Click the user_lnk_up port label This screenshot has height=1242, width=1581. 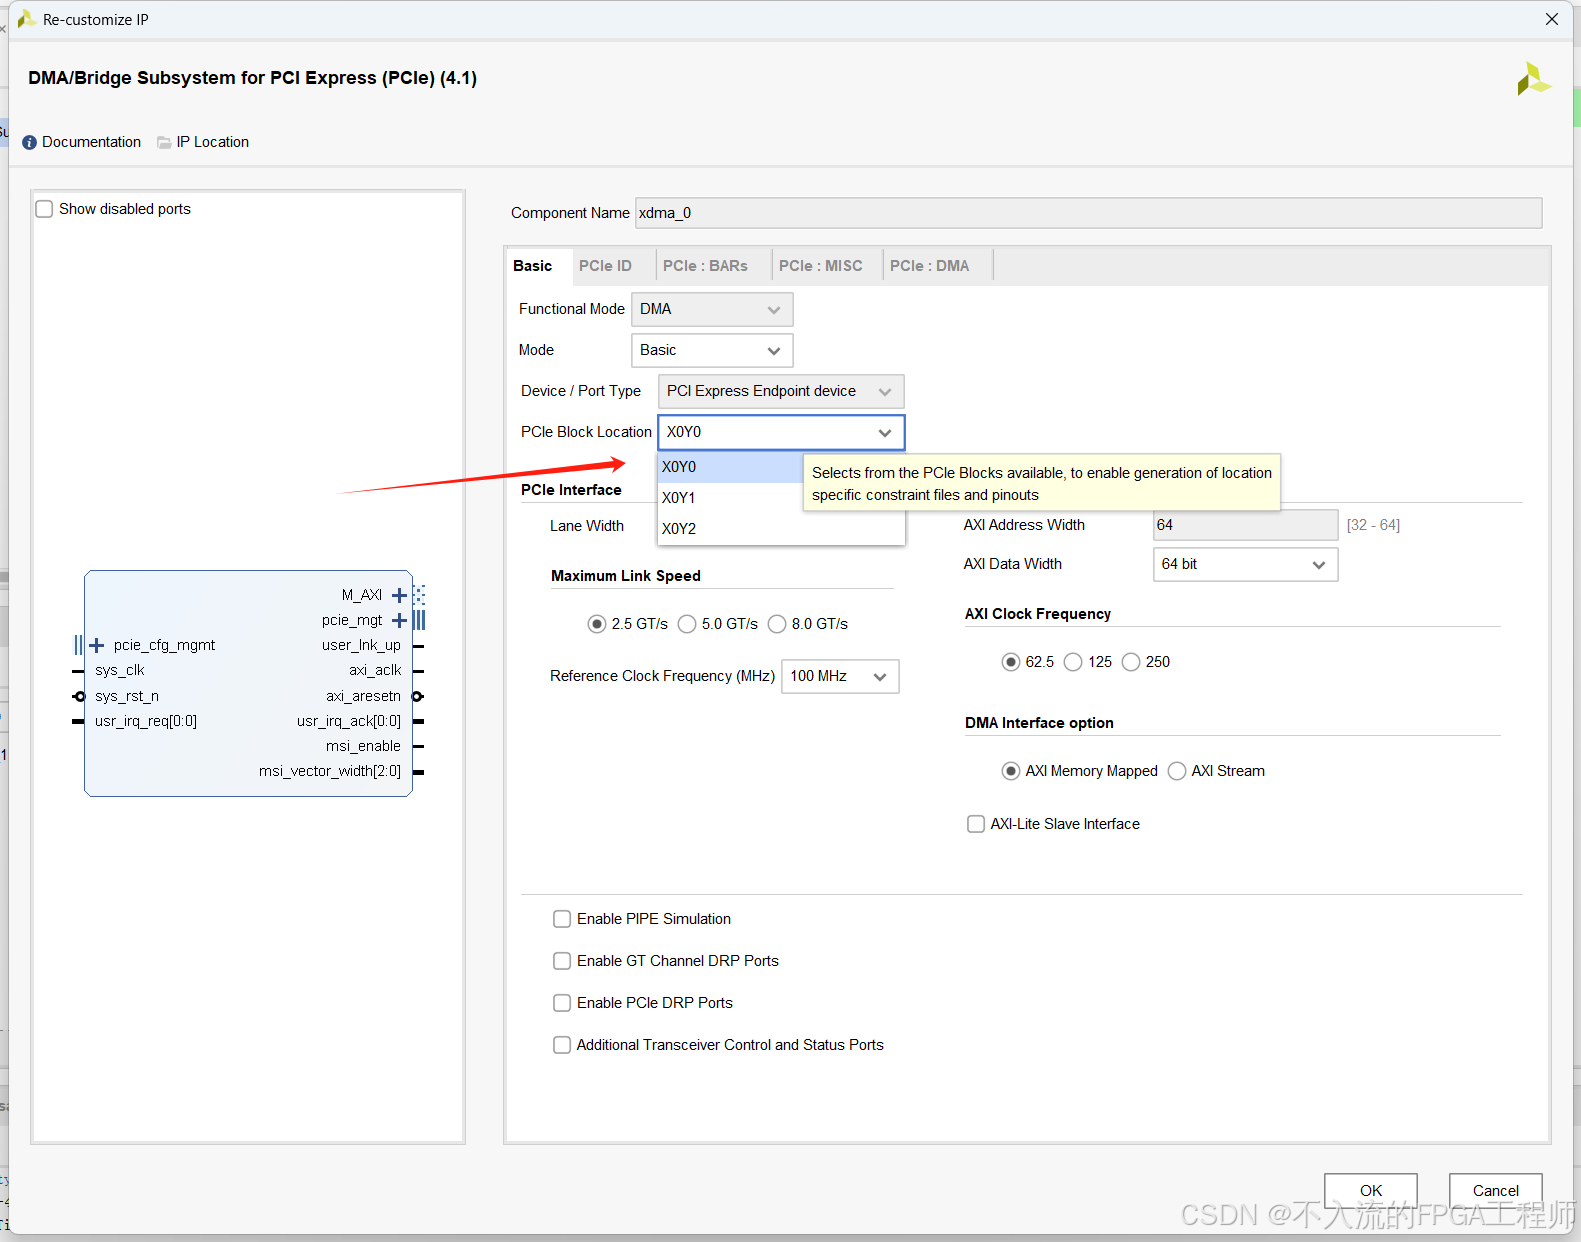pos(361,645)
